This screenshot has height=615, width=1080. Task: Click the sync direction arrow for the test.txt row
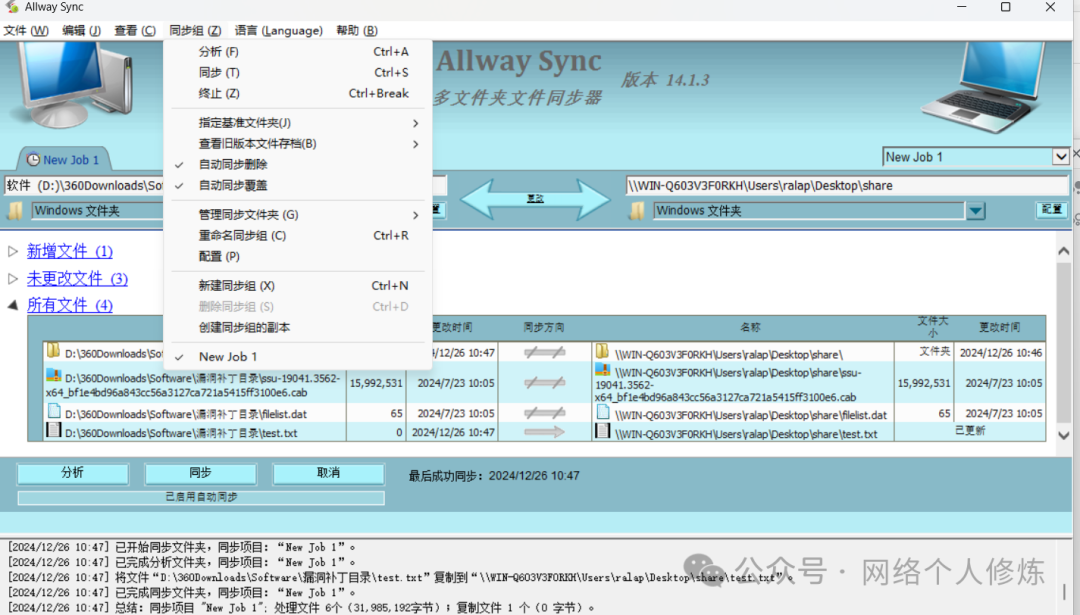point(544,432)
